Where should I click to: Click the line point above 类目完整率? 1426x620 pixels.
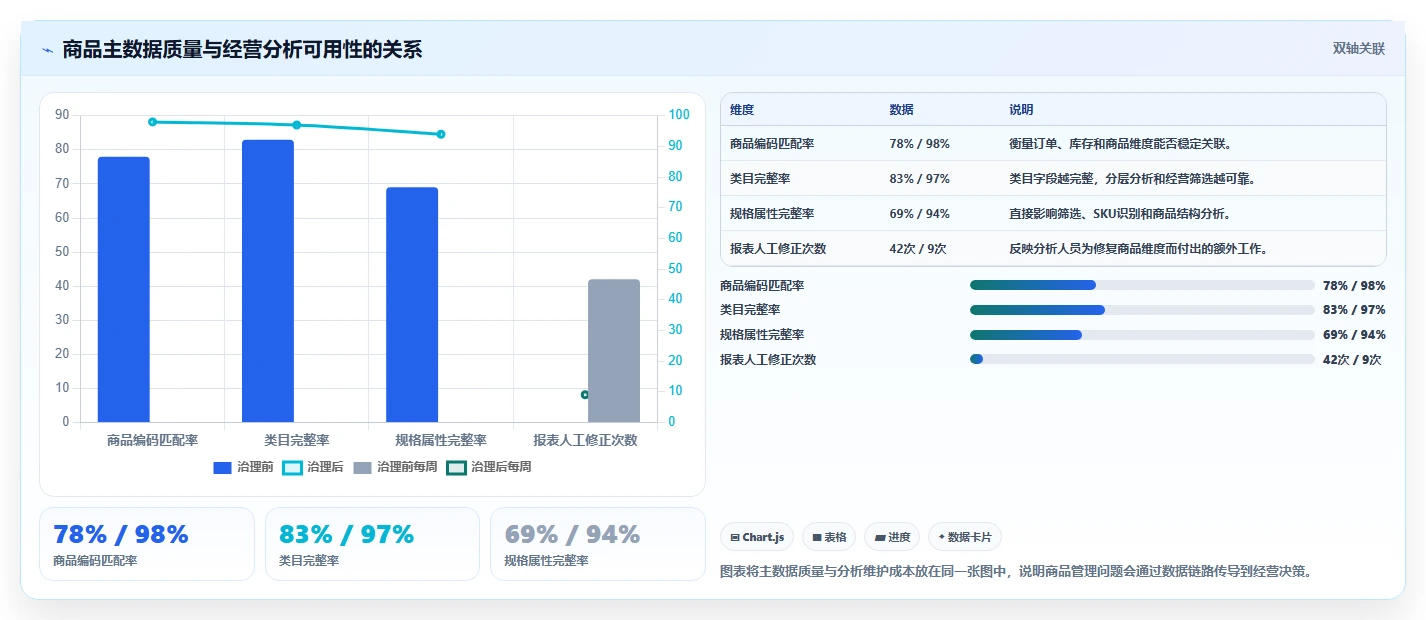297,125
